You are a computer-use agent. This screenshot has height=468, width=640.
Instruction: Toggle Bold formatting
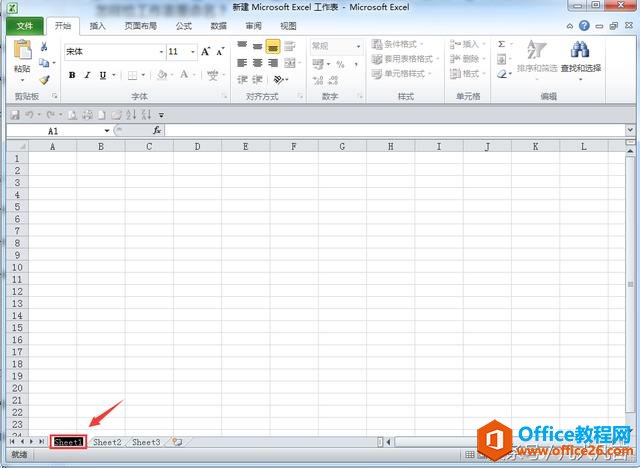click(x=72, y=75)
